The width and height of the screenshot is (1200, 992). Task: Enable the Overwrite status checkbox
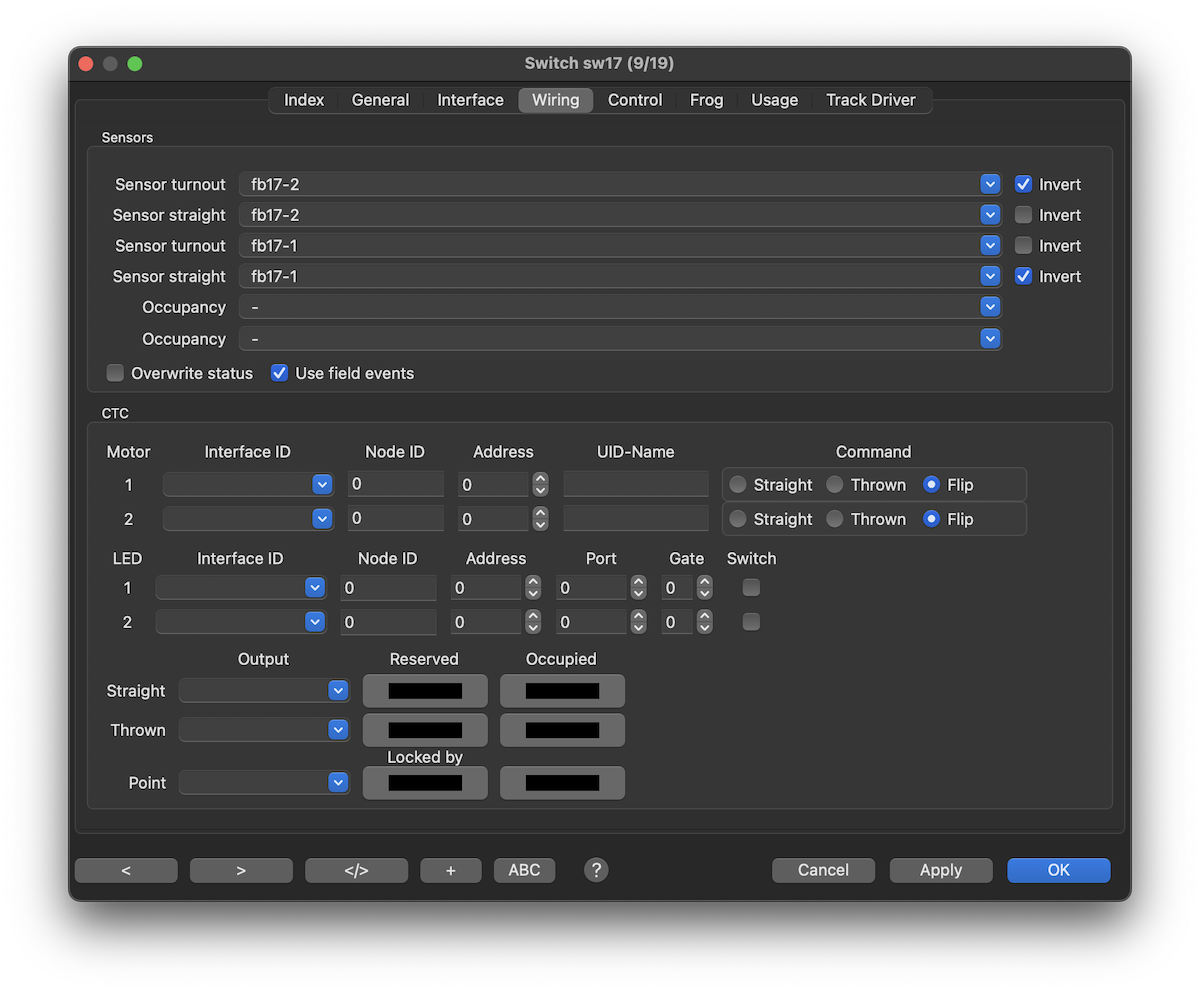click(116, 373)
